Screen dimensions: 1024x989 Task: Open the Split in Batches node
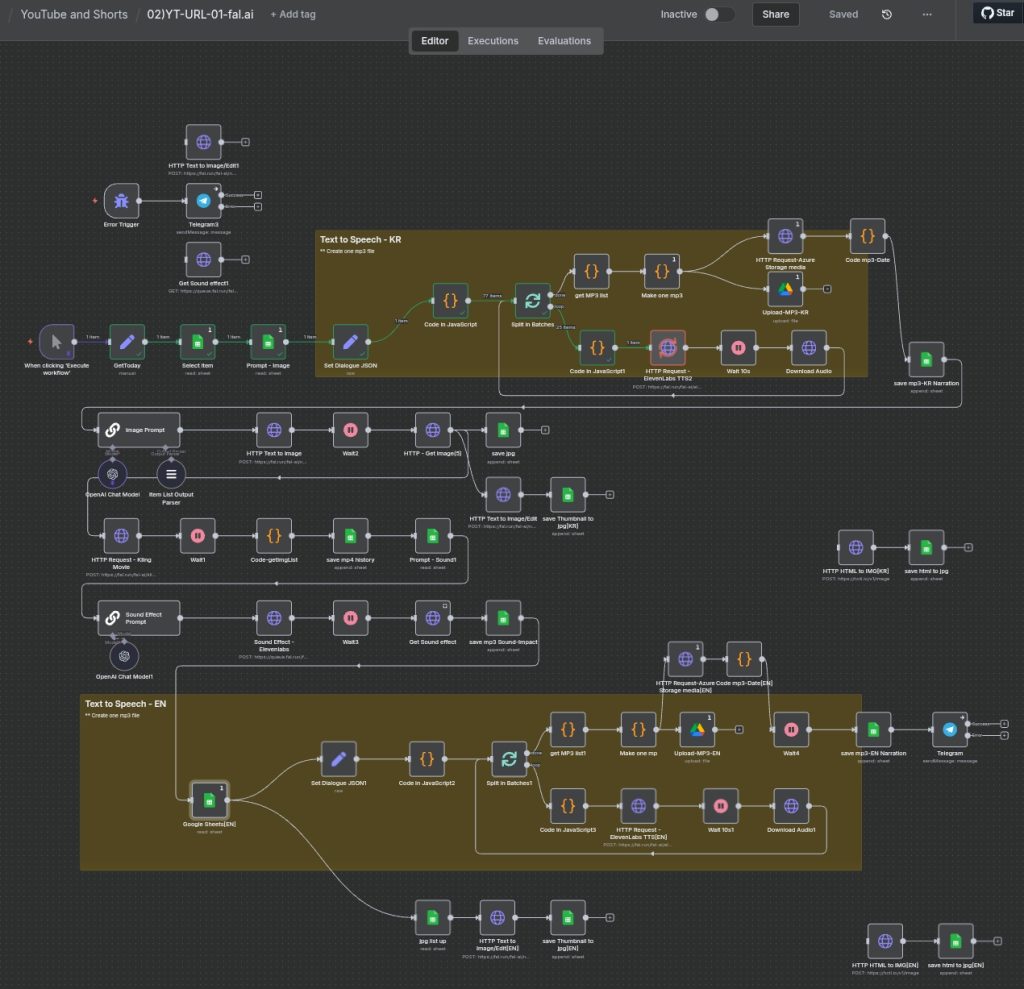(533, 300)
